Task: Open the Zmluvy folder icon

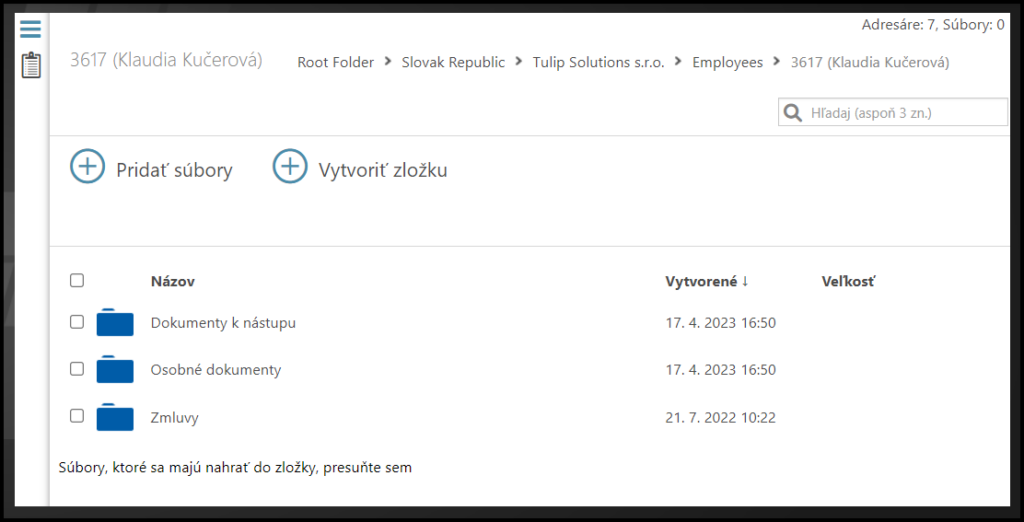Action: 115,417
